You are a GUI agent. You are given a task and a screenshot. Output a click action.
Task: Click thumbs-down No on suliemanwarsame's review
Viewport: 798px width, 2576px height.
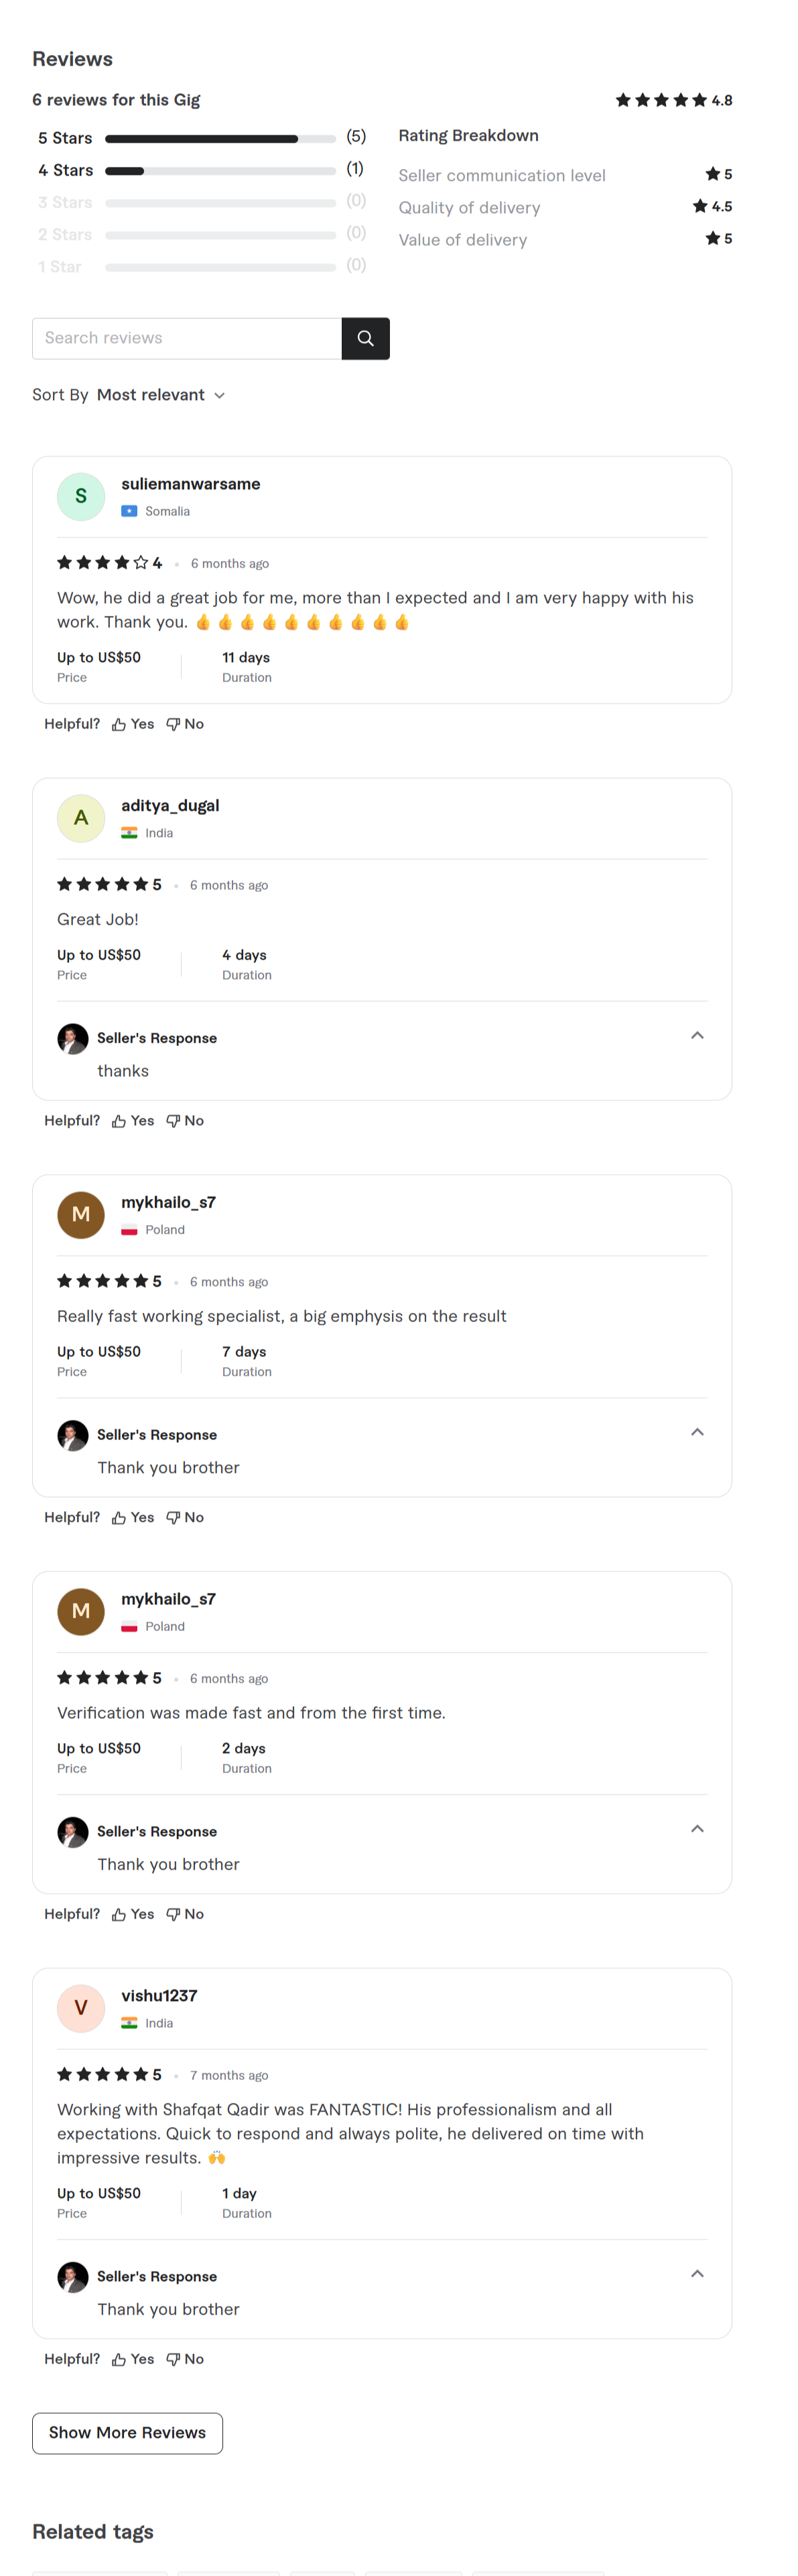pos(185,724)
